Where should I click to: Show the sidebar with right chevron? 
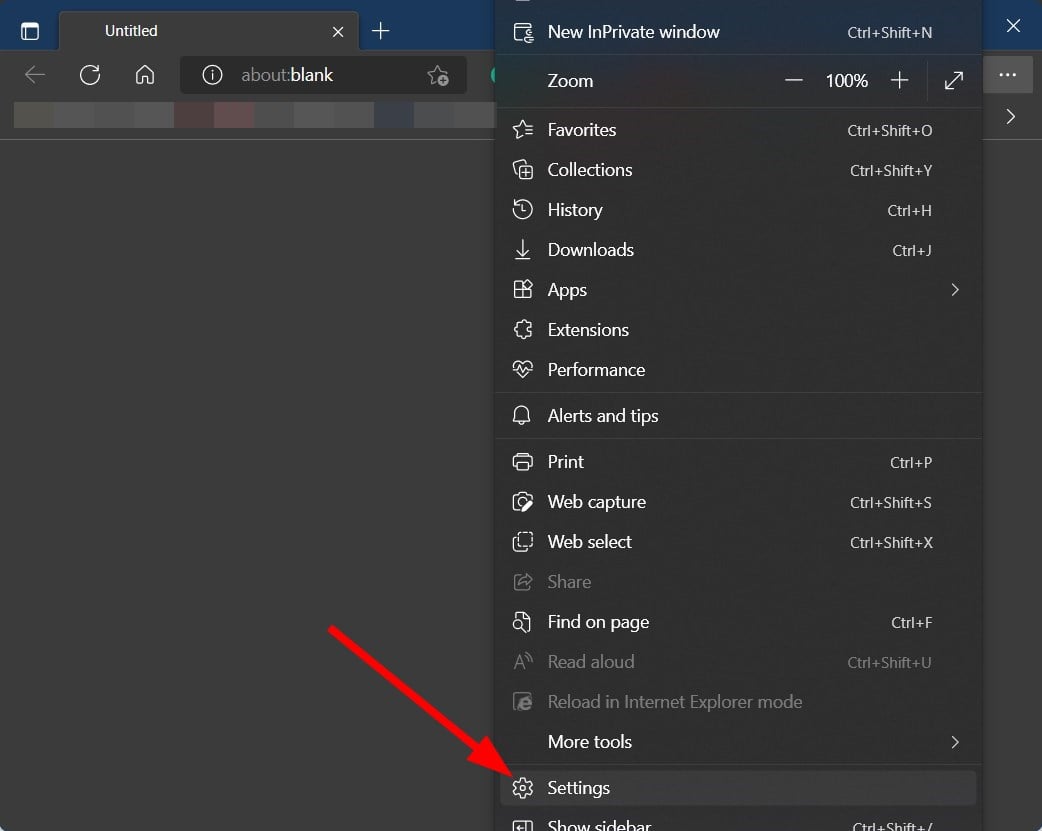click(x=1010, y=116)
